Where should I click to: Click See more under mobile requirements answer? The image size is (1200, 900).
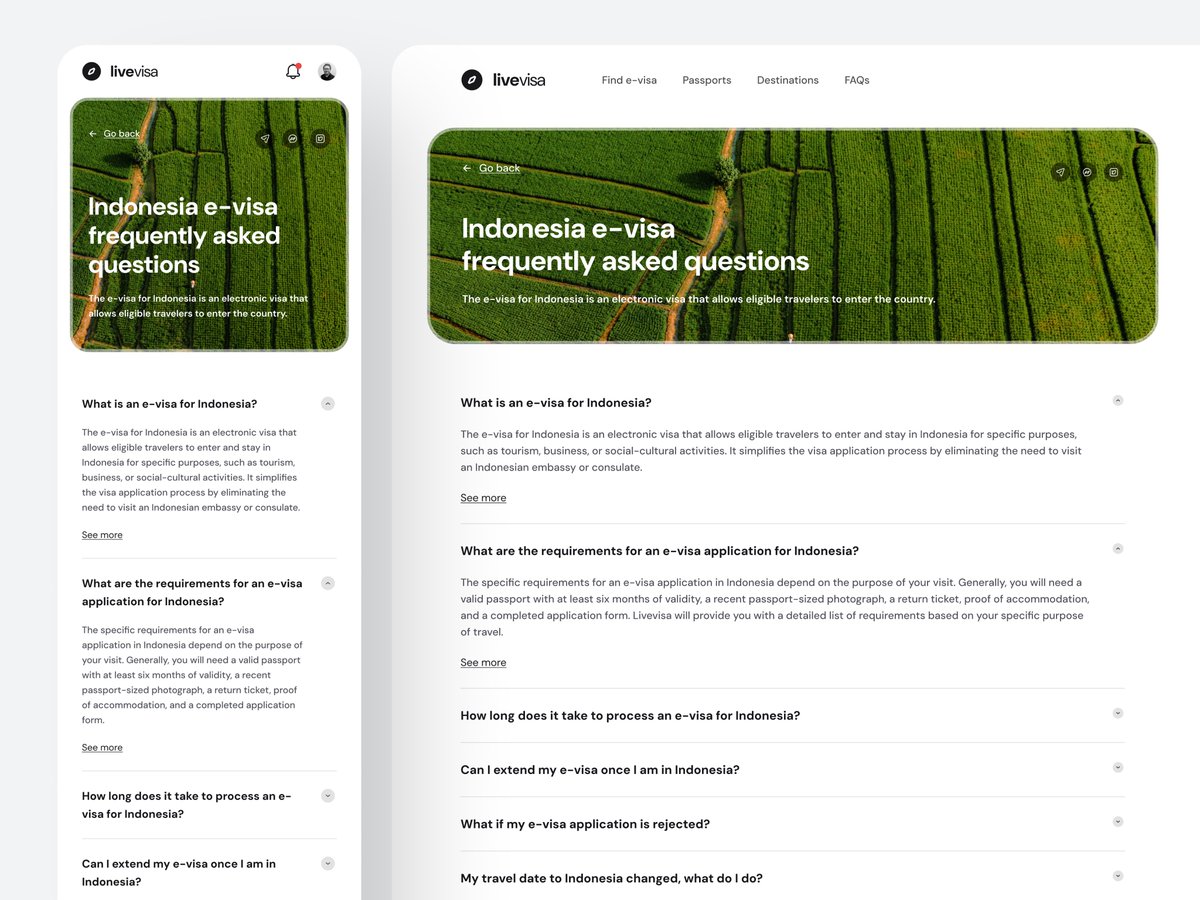pyautogui.click(x=102, y=747)
